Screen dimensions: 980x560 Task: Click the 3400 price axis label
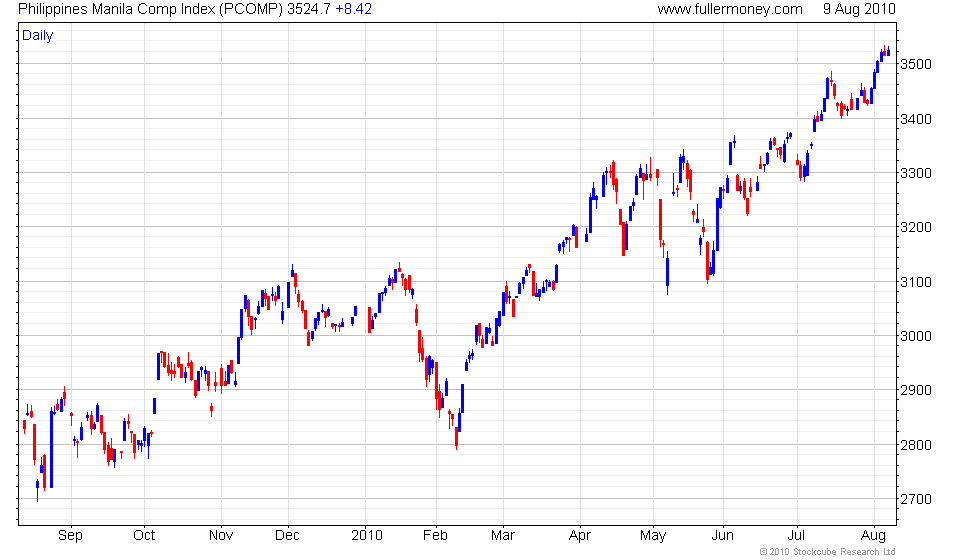pyautogui.click(x=916, y=119)
